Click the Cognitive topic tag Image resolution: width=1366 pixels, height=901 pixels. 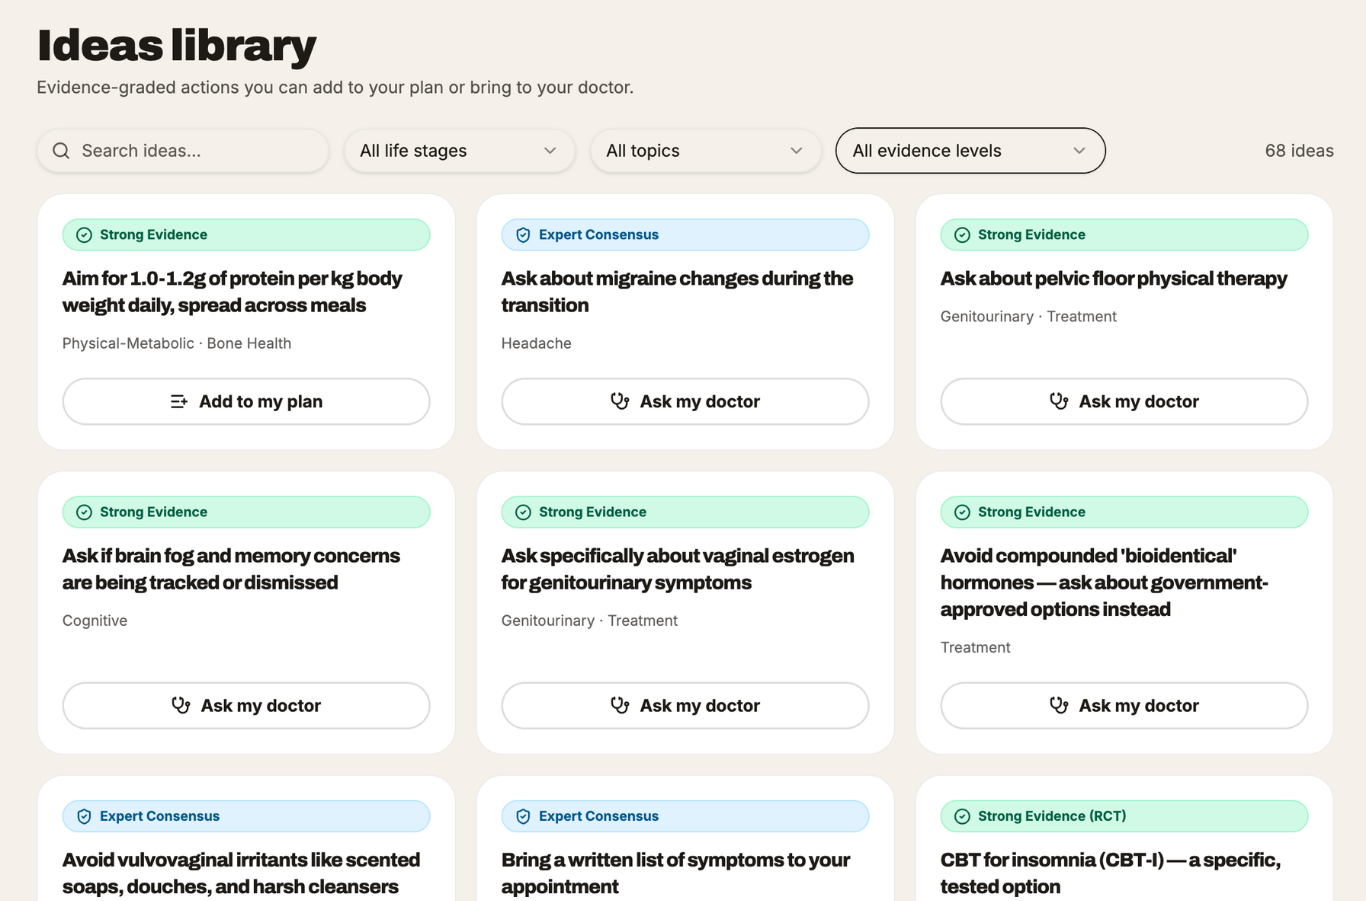(95, 620)
